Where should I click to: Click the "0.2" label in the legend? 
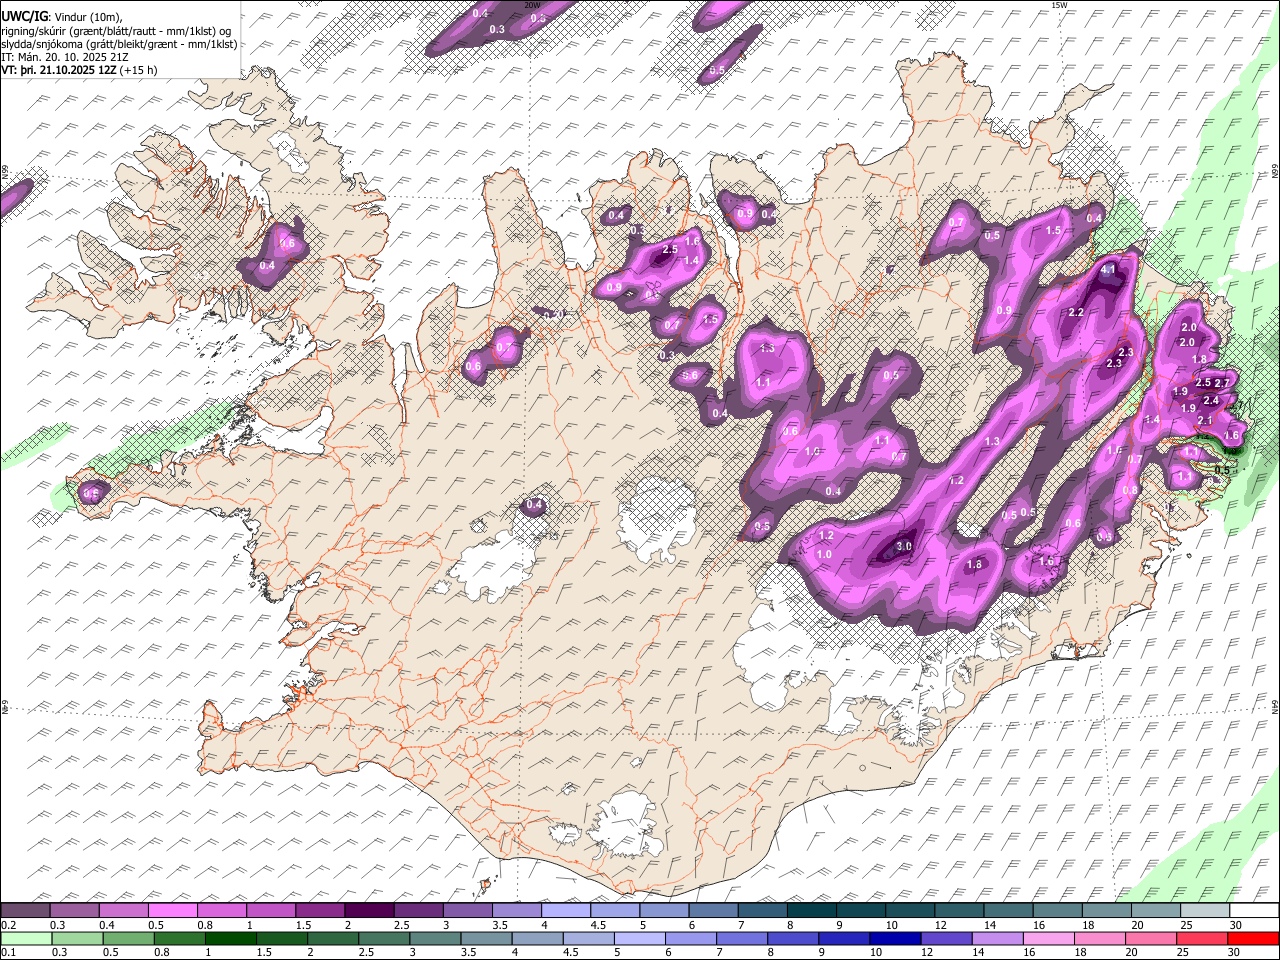point(8,925)
